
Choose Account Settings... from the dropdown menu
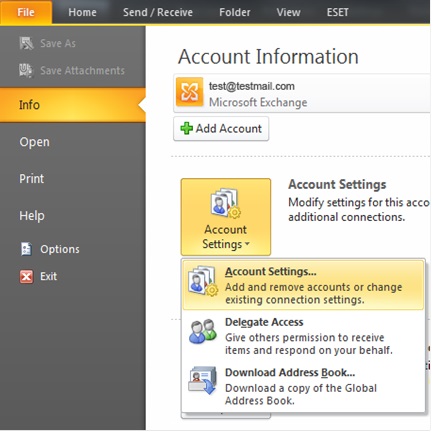[303, 285]
